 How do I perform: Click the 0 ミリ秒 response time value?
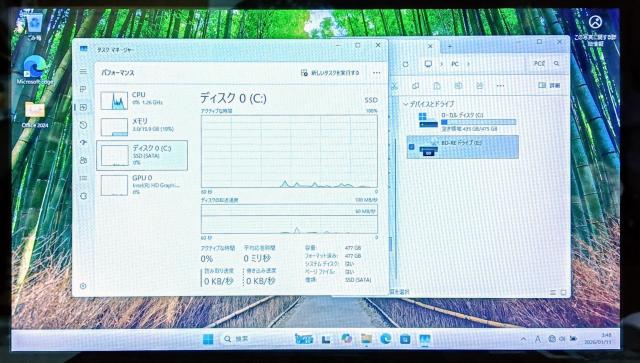pyautogui.click(x=257, y=258)
